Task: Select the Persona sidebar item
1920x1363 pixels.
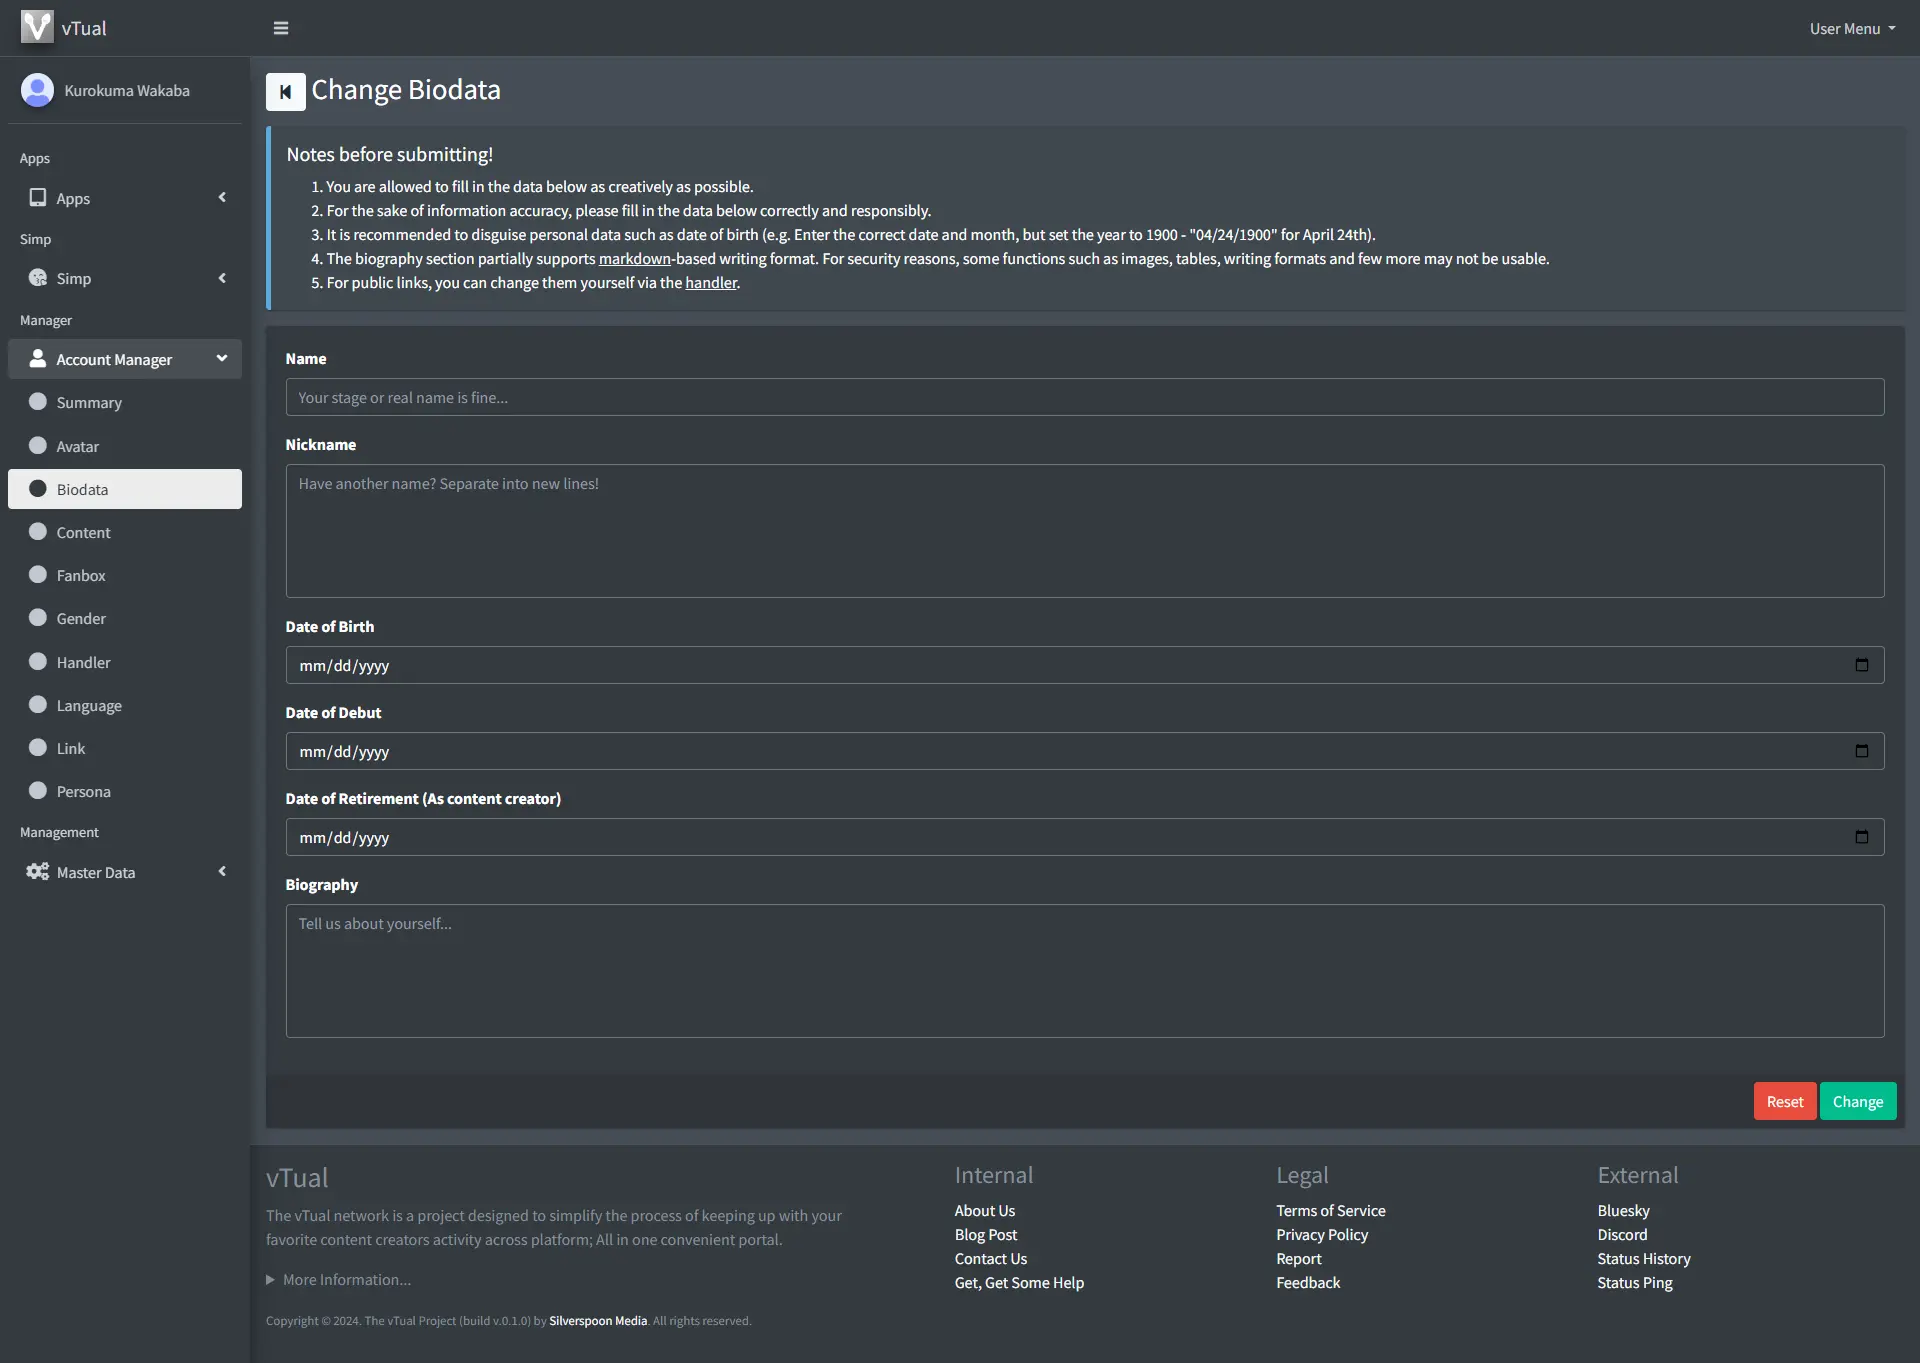Action: (x=83, y=792)
